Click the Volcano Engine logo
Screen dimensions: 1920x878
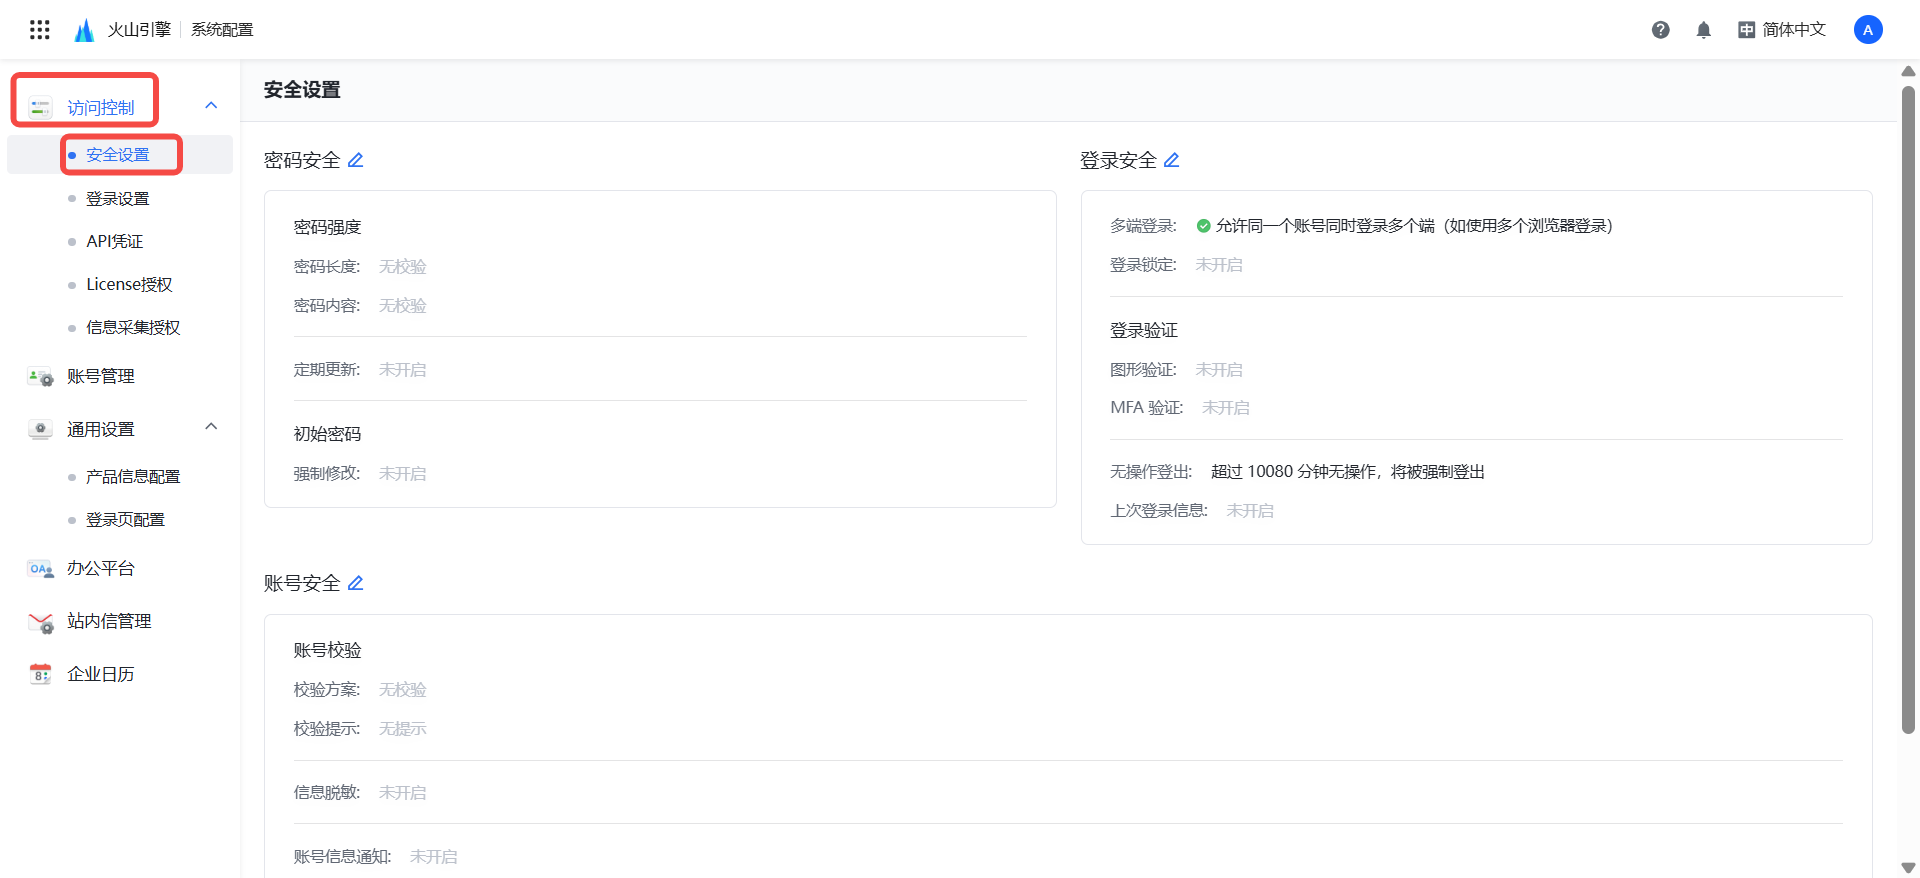click(85, 30)
